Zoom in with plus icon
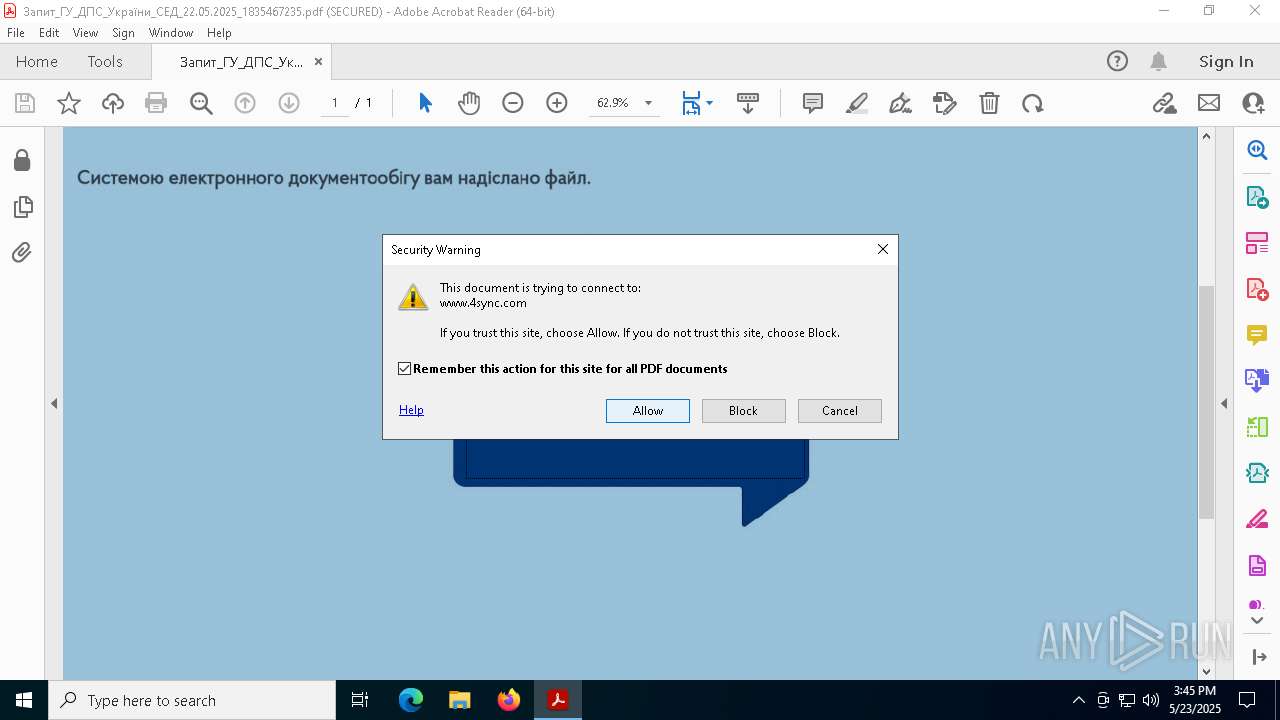Screen dimensions: 1280x720 point(557,103)
